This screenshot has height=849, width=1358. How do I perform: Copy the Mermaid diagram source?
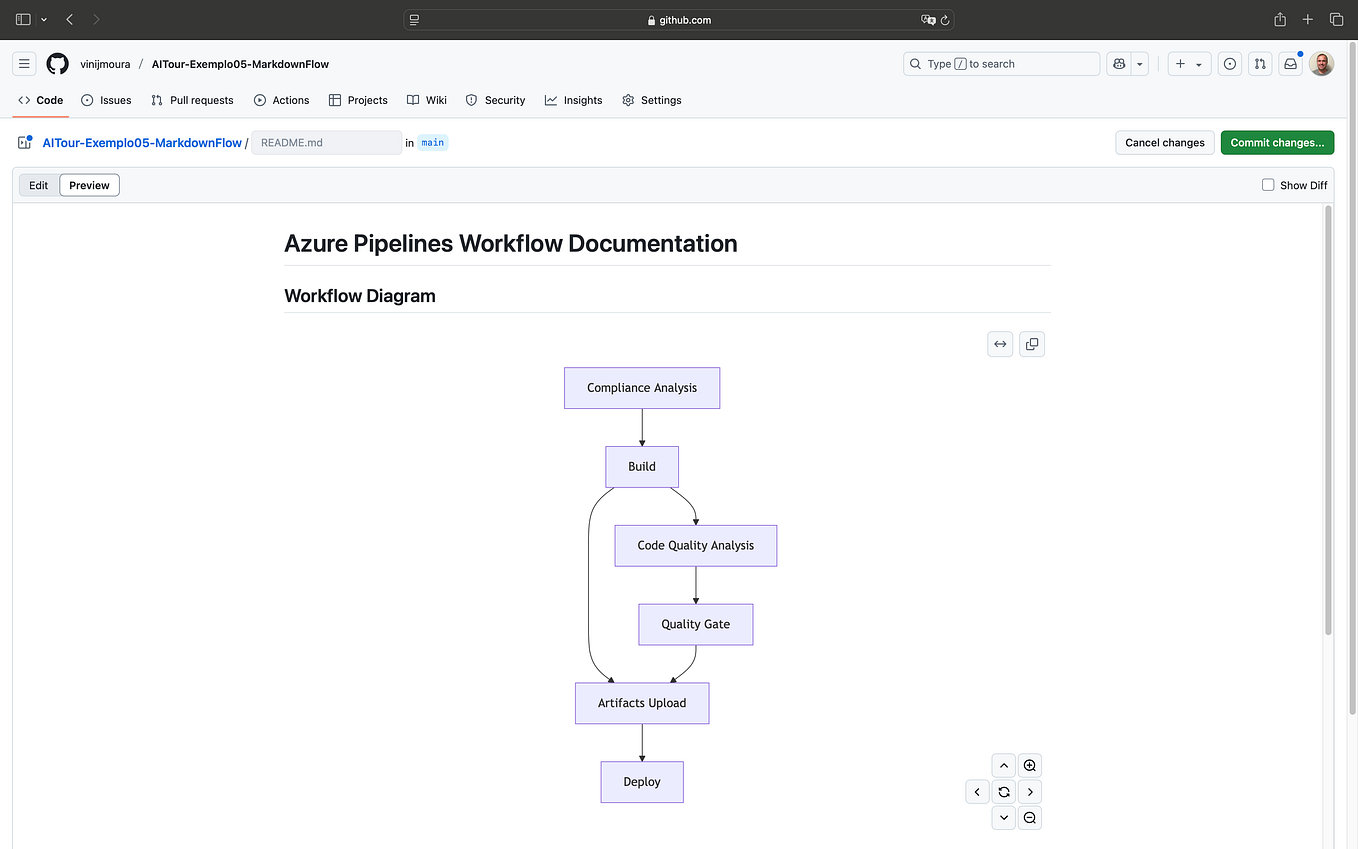pyautogui.click(x=1031, y=343)
